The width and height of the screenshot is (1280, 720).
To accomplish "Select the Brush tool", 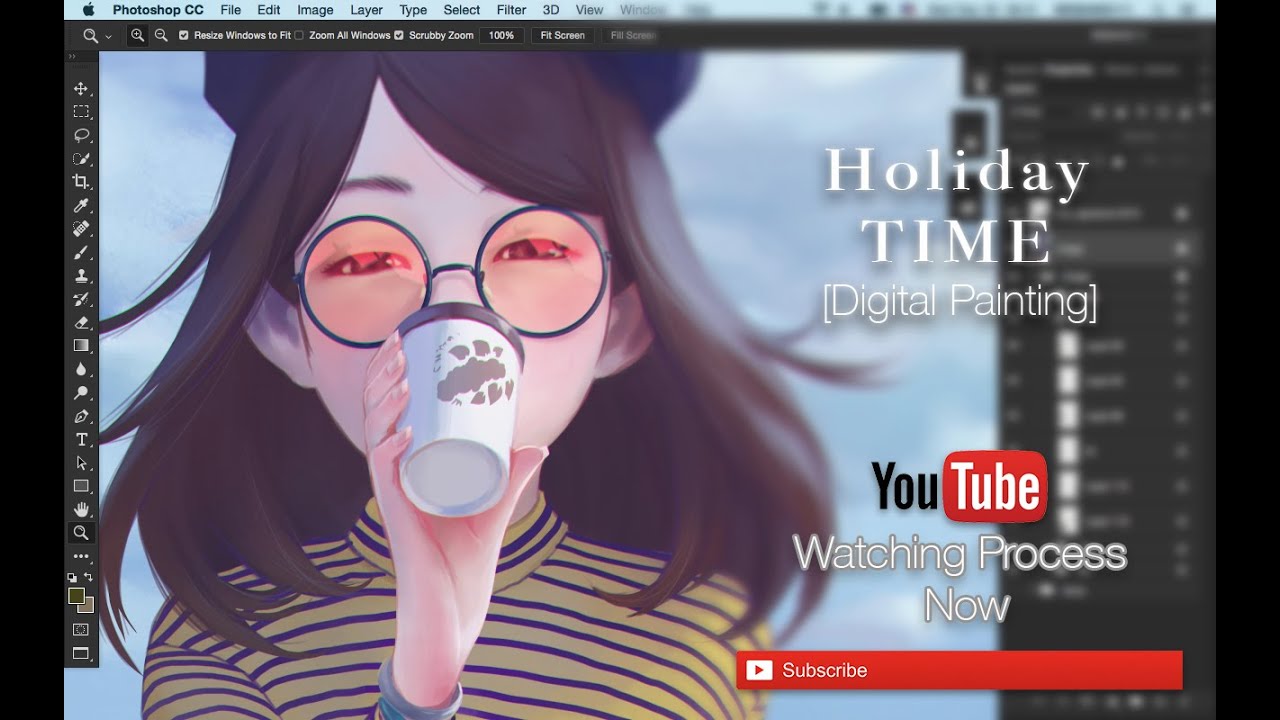I will (81, 252).
